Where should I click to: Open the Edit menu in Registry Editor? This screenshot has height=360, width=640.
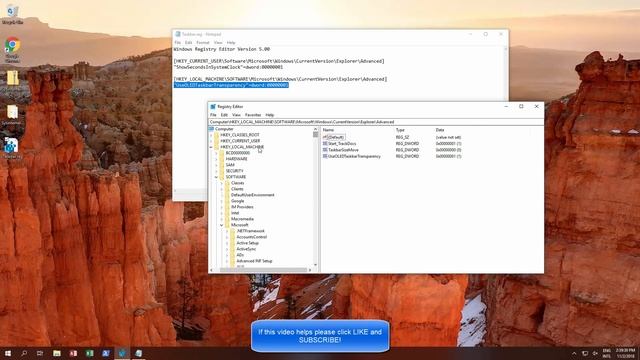224,115
